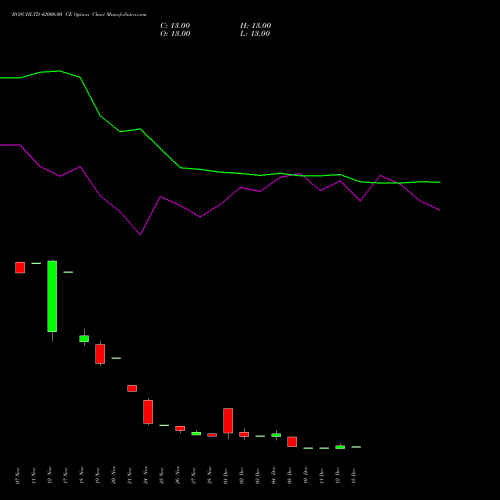Click the low value 'L: 13.00'
Viewport: 500px width, 500px height.
[x=255, y=34]
